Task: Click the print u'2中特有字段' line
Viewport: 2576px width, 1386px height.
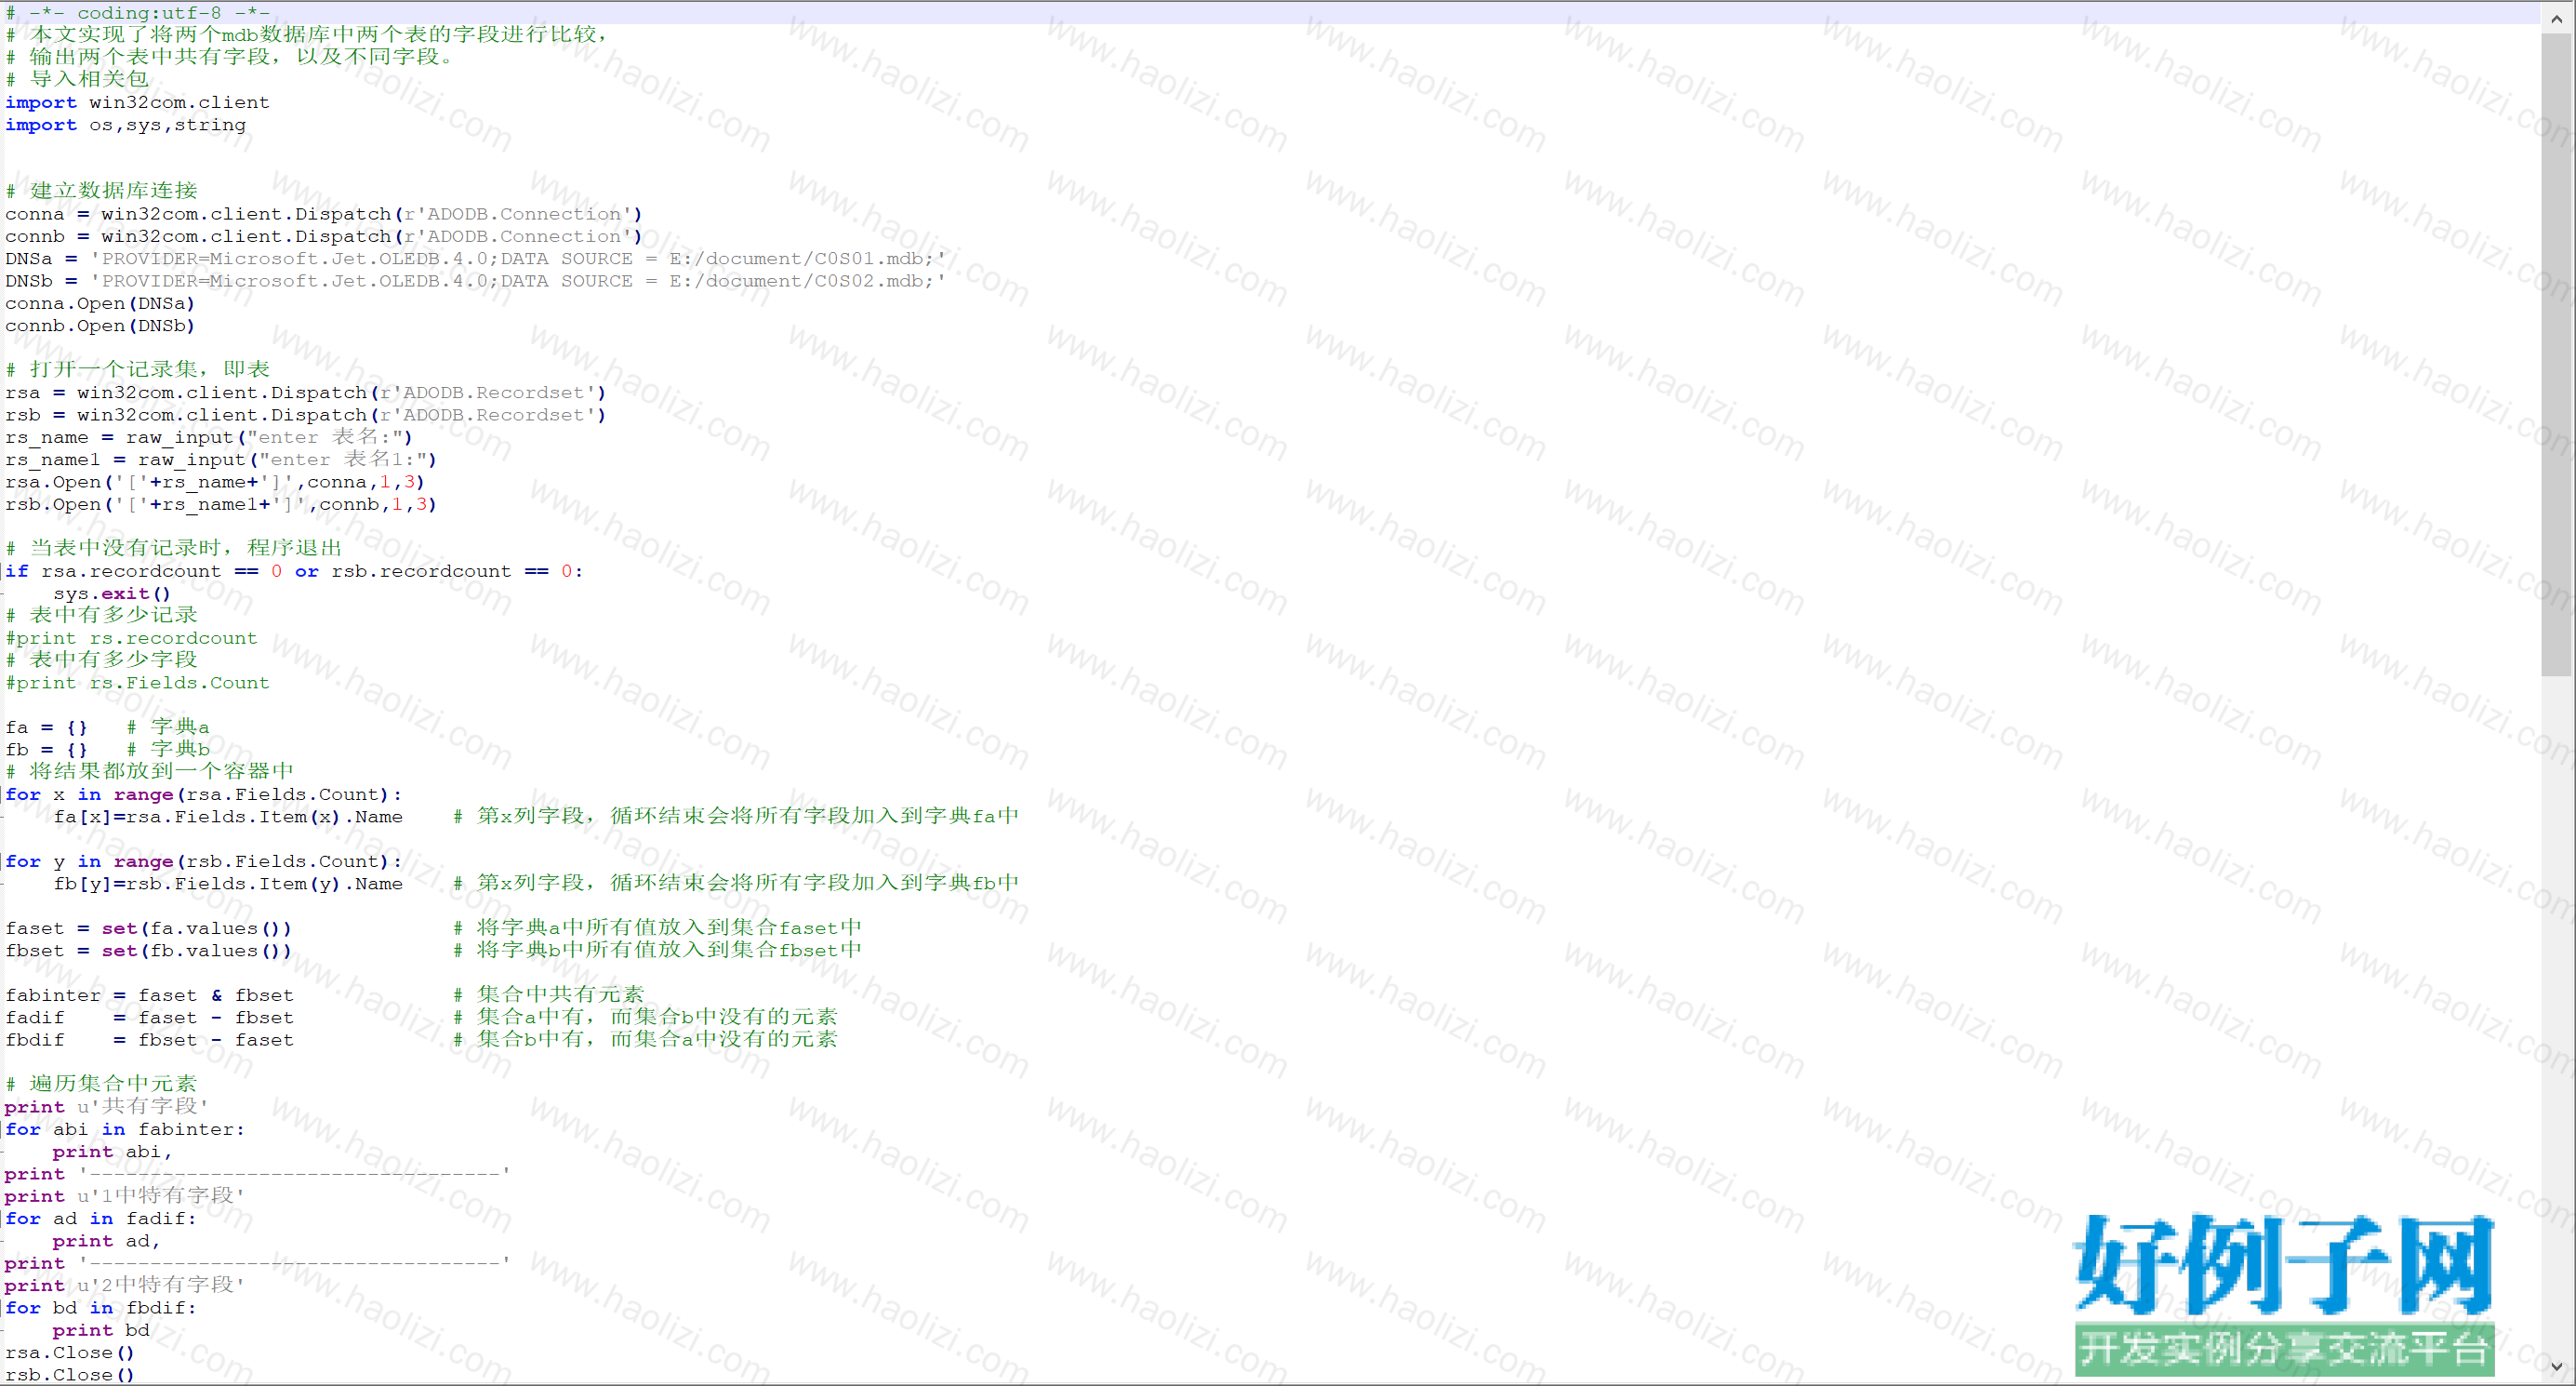Action: pyautogui.click(x=124, y=1285)
